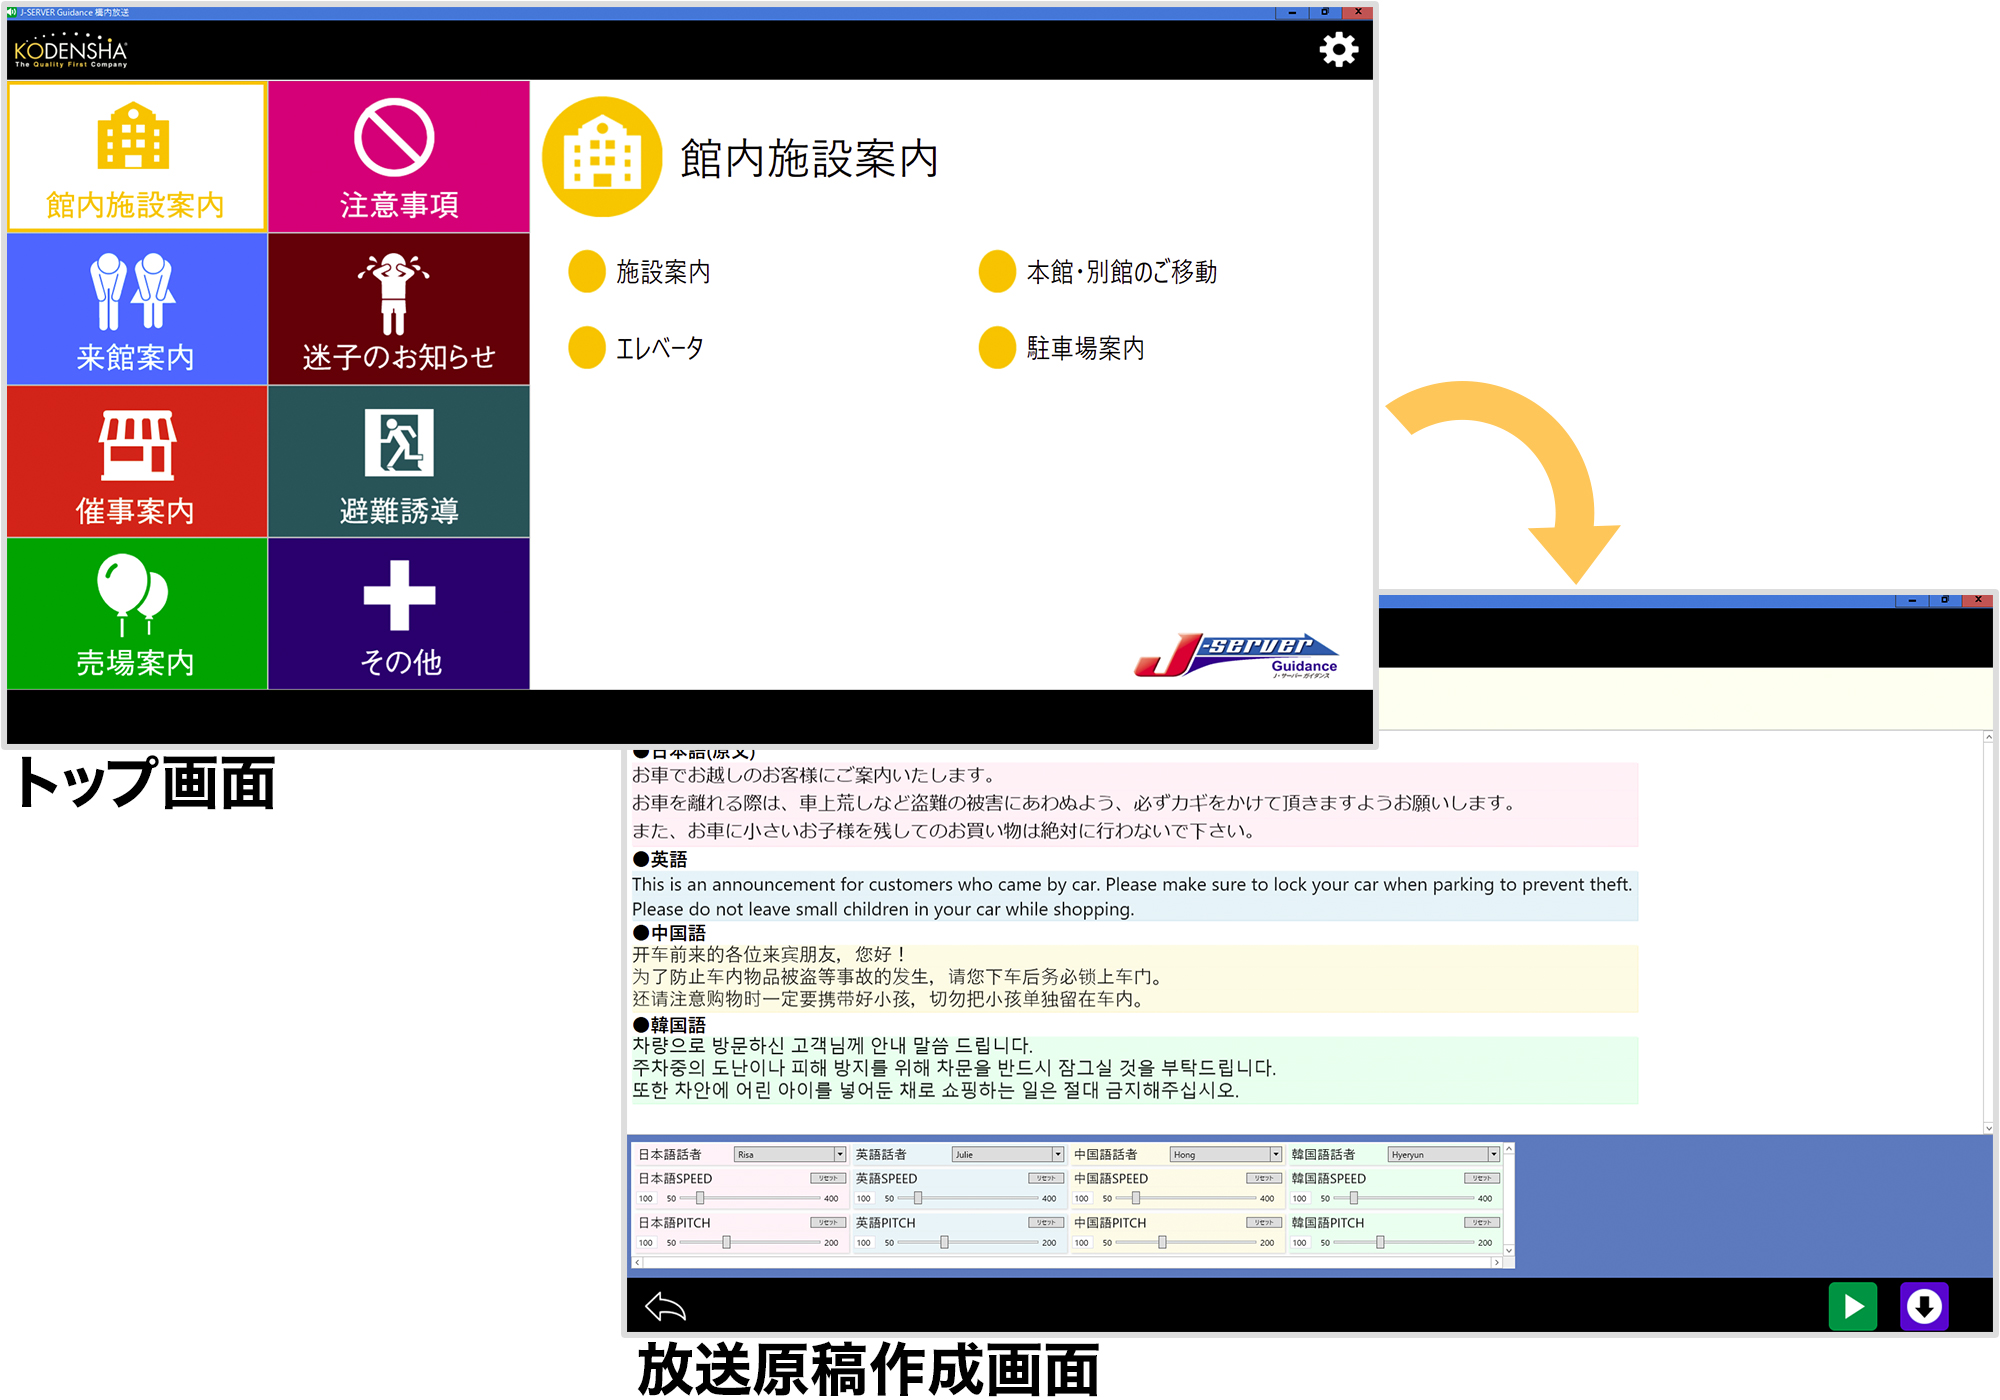Click the 日本語SPEED slider handle
The height and width of the screenshot is (1400, 2000).
(700, 1198)
